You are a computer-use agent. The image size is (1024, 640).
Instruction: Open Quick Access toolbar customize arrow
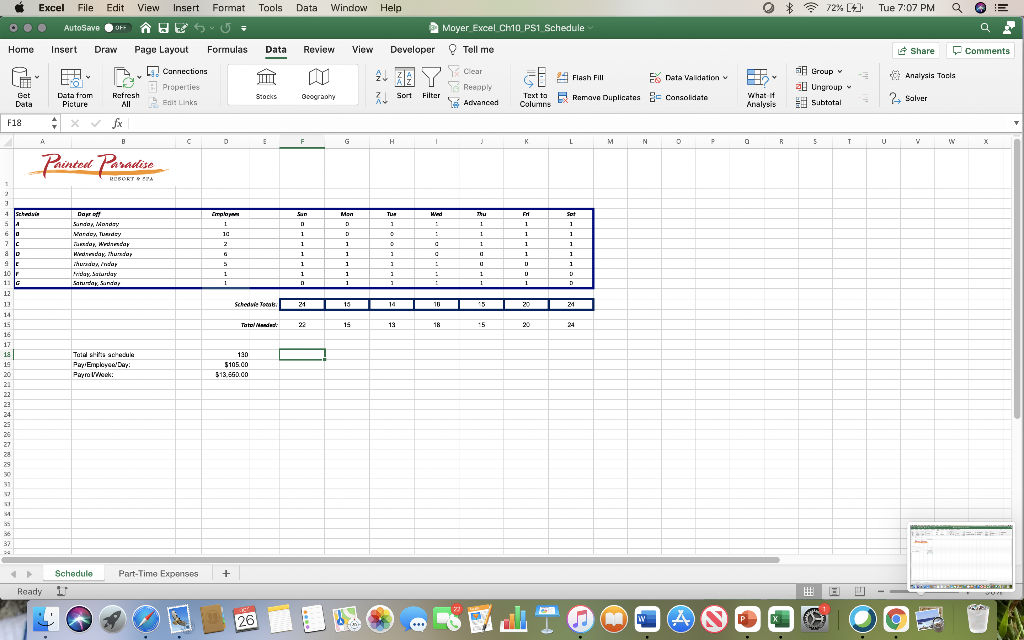(x=244, y=28)
